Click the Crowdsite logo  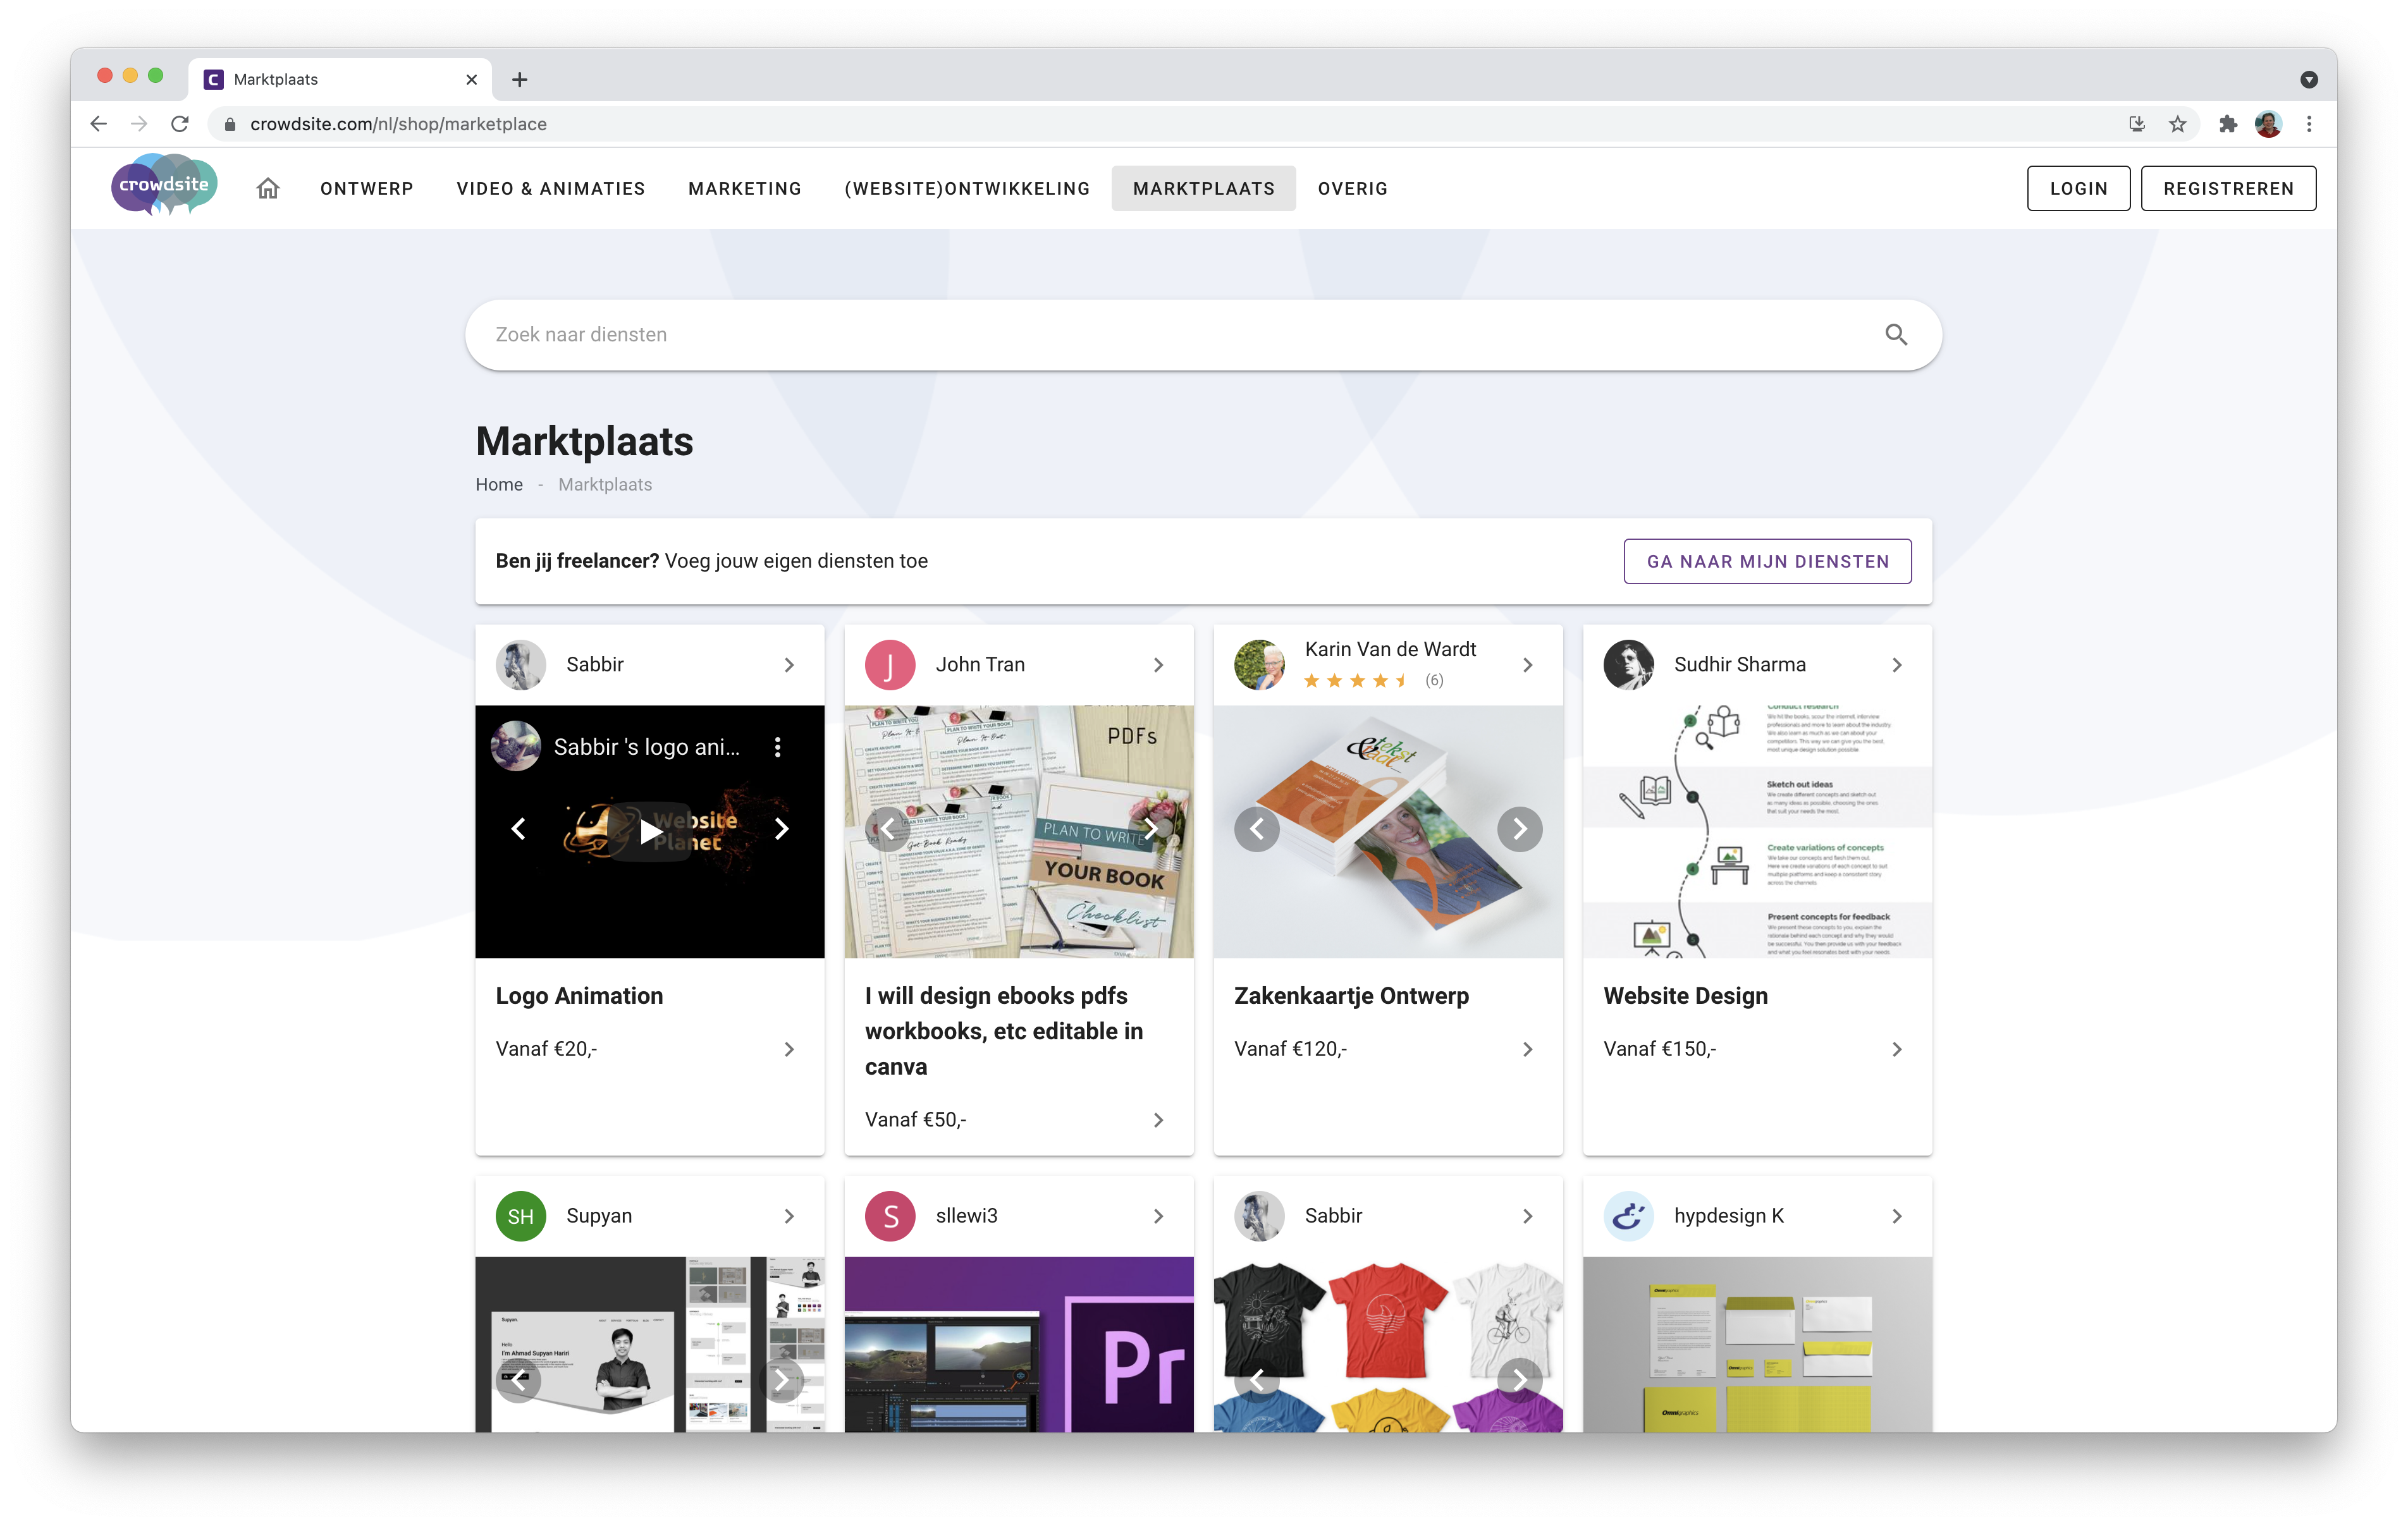pyautogui.click(x=164, y=185)
